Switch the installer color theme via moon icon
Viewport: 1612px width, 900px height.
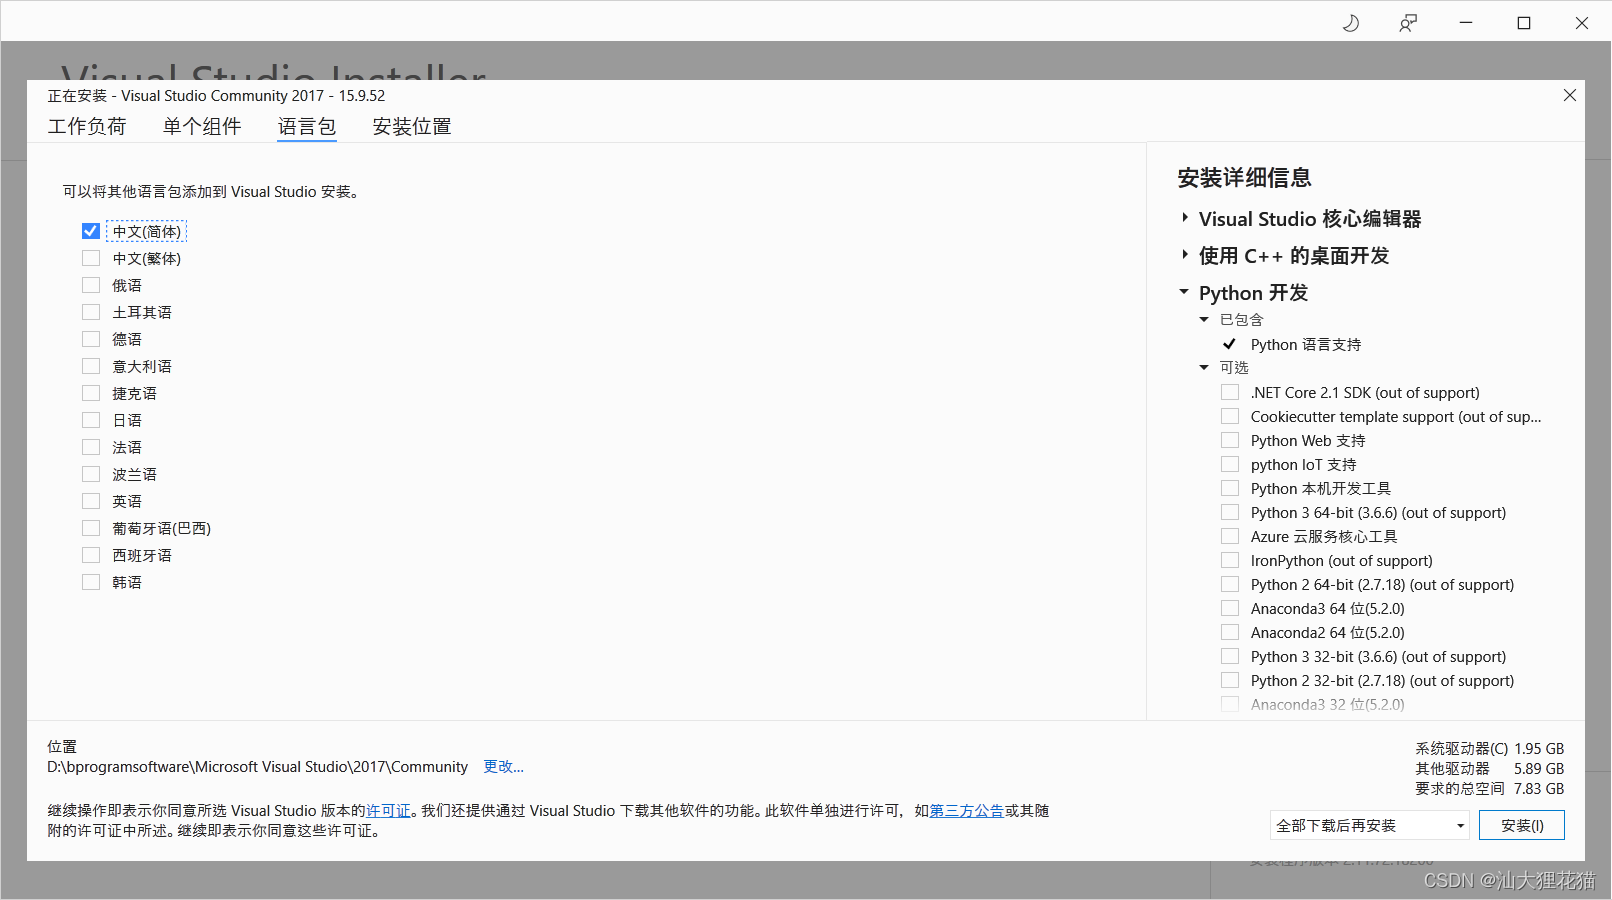coord(1351,22)
